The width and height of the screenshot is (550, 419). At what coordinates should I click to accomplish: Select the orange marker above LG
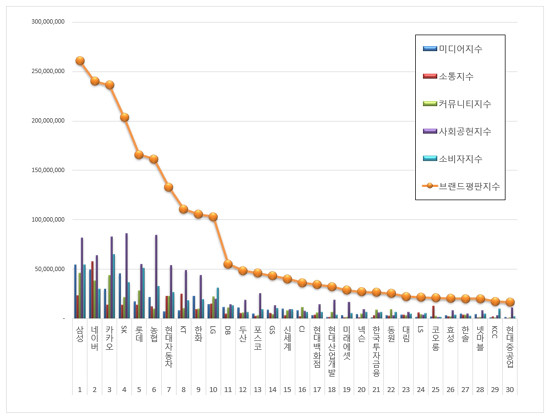click(213, 217)
